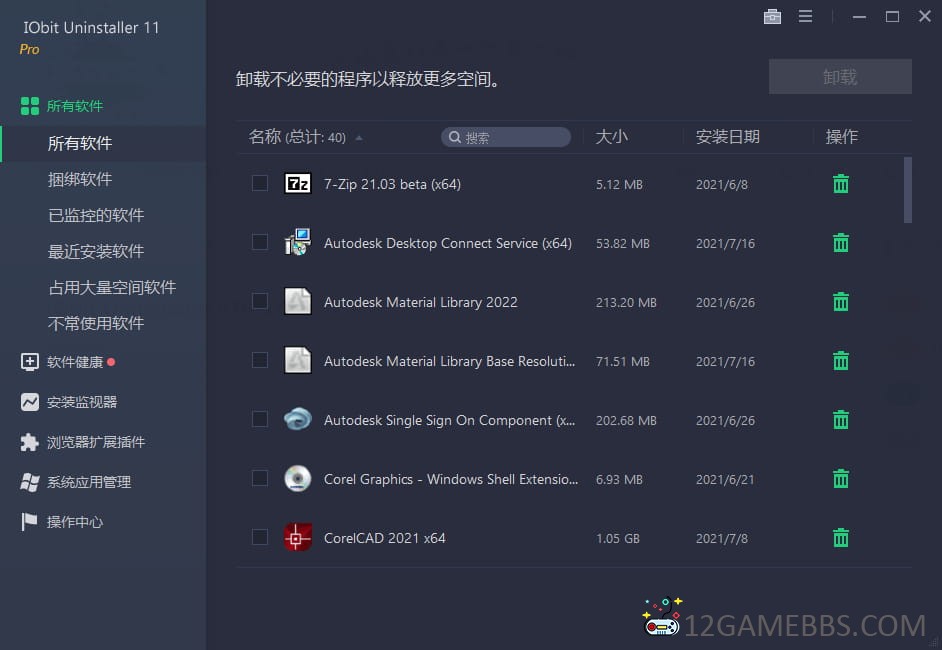Open the 软件健康 section

point(75,362)
